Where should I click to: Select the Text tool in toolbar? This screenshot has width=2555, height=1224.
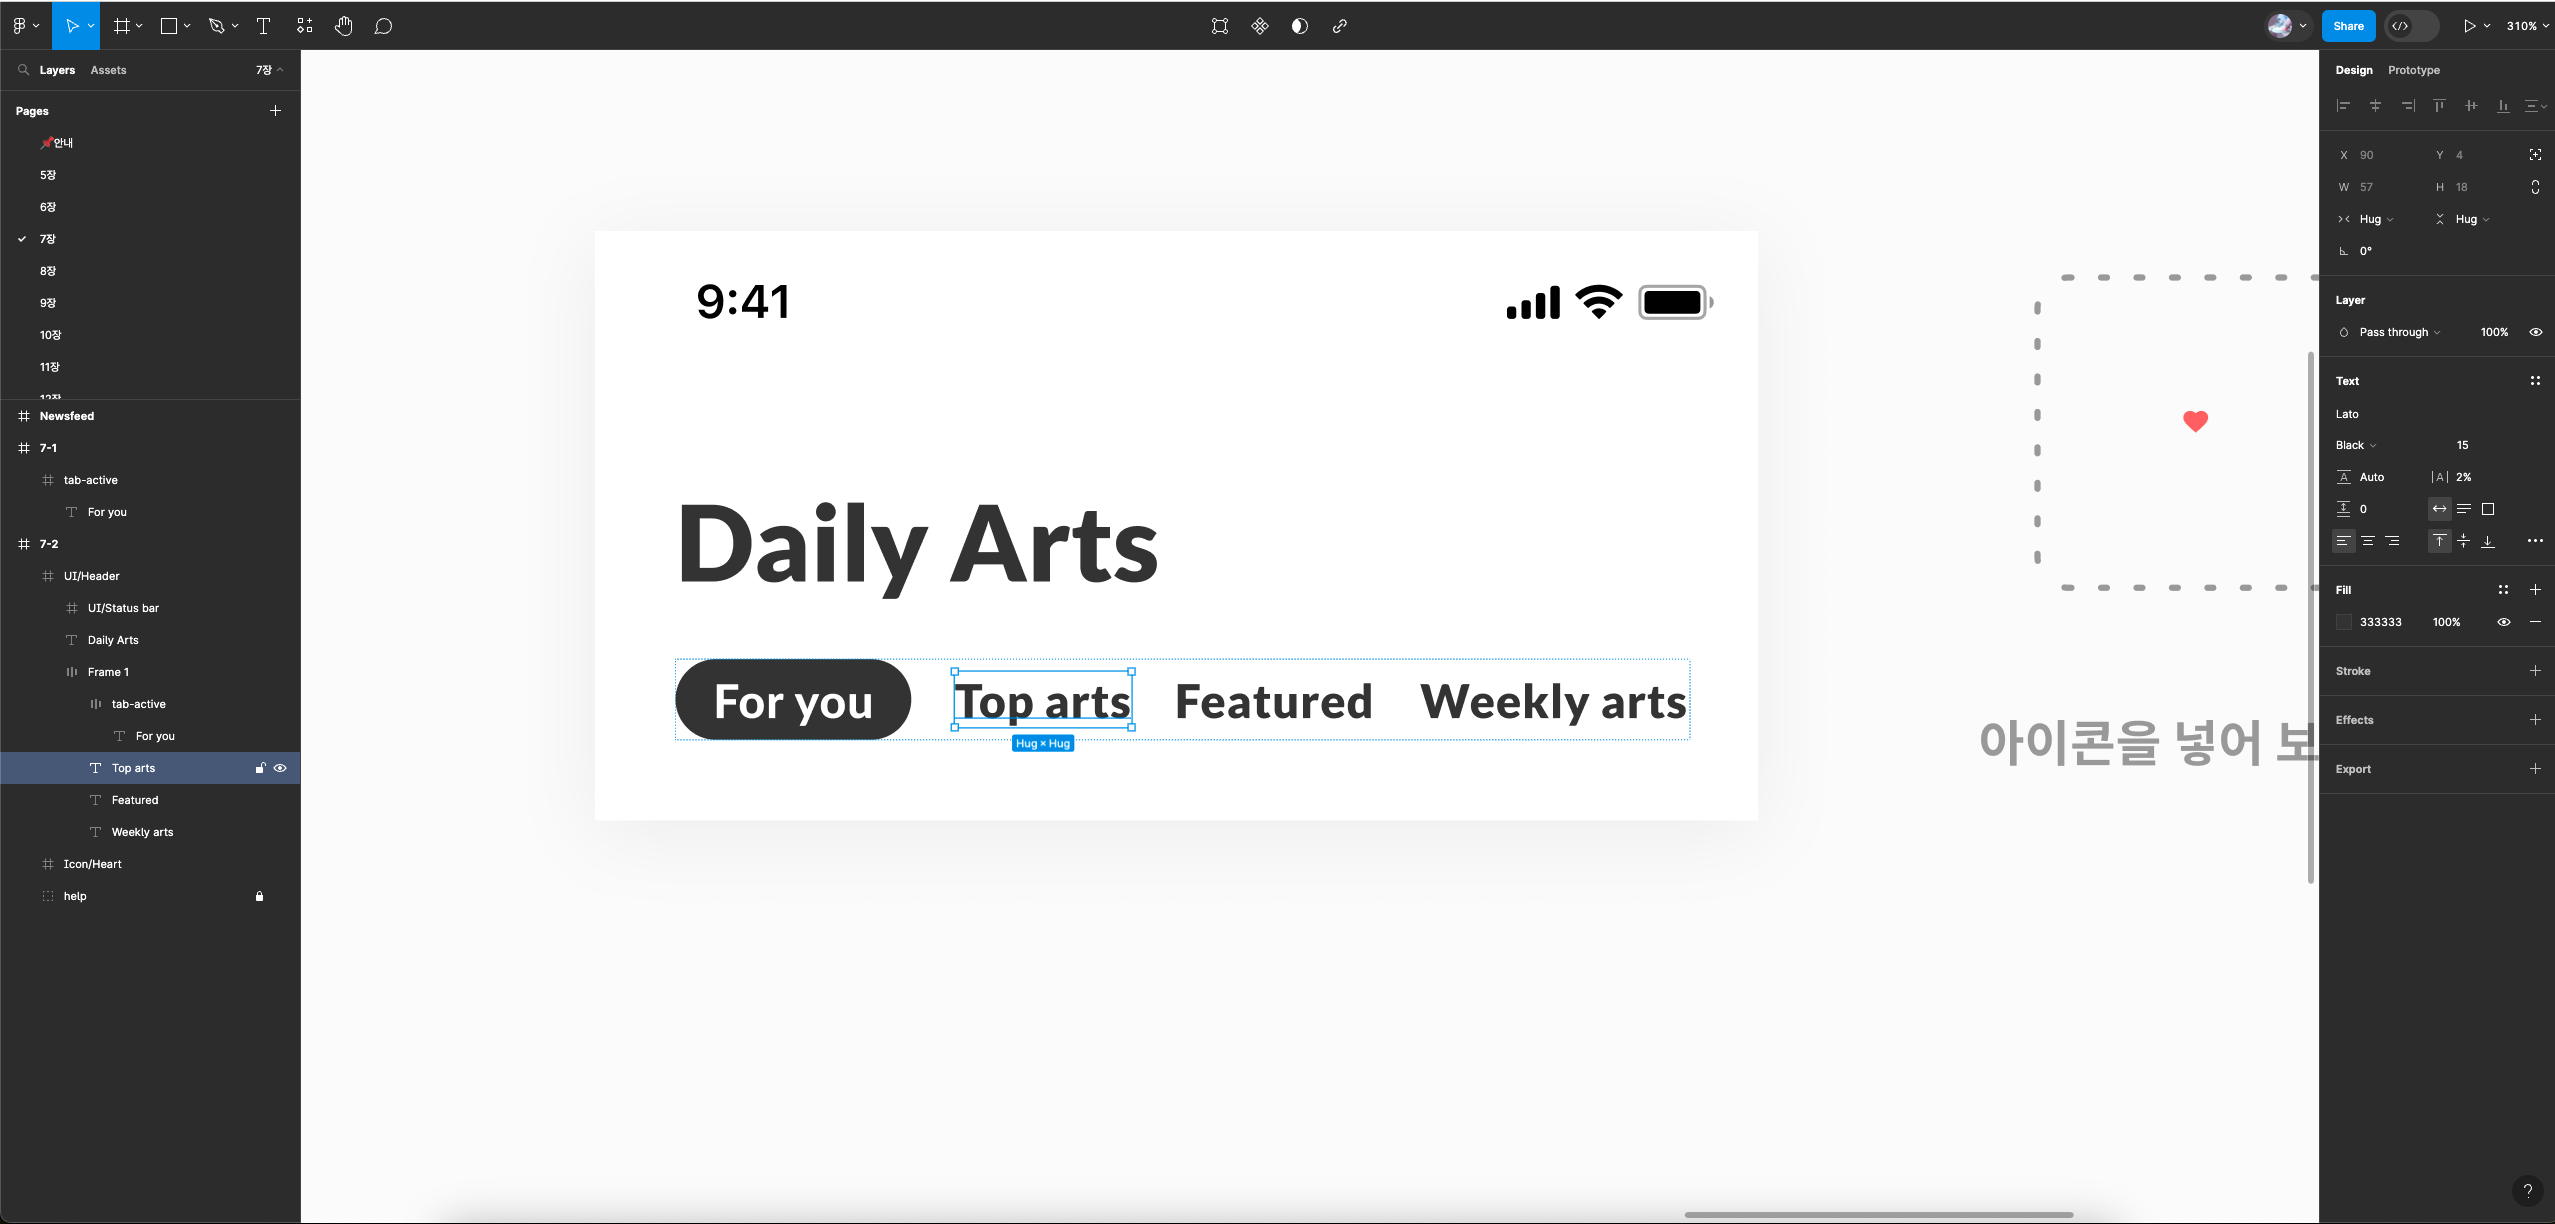(x=264, y=26)
